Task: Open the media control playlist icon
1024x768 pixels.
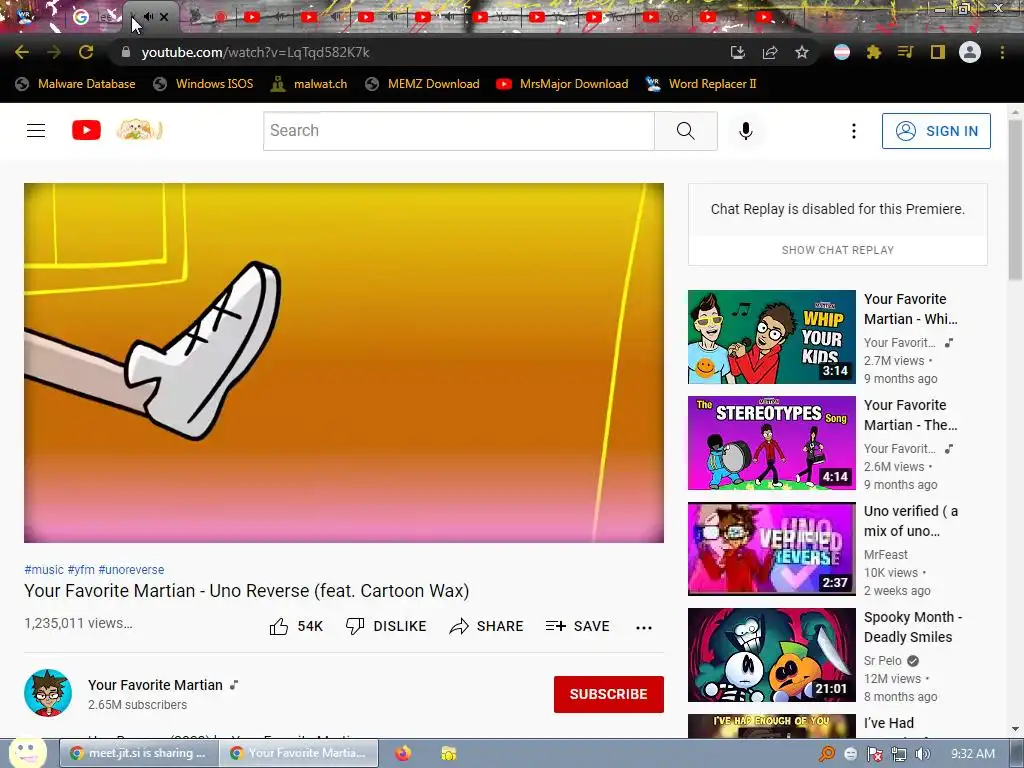Action: (905, 52)
